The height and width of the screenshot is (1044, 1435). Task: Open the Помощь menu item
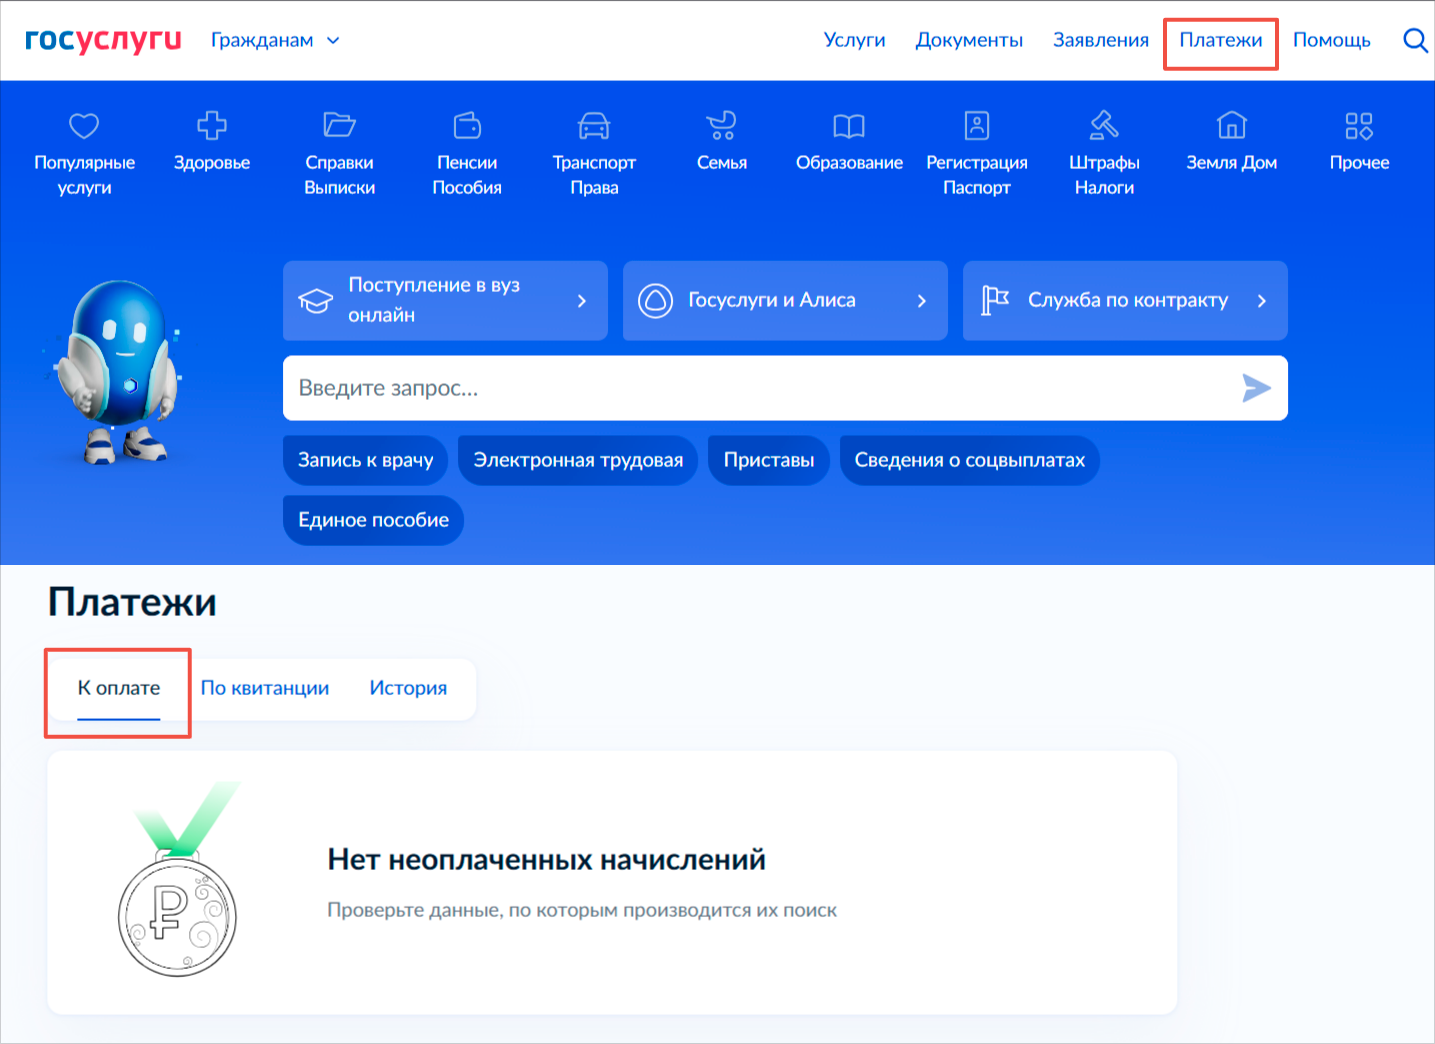(1332, 40)
